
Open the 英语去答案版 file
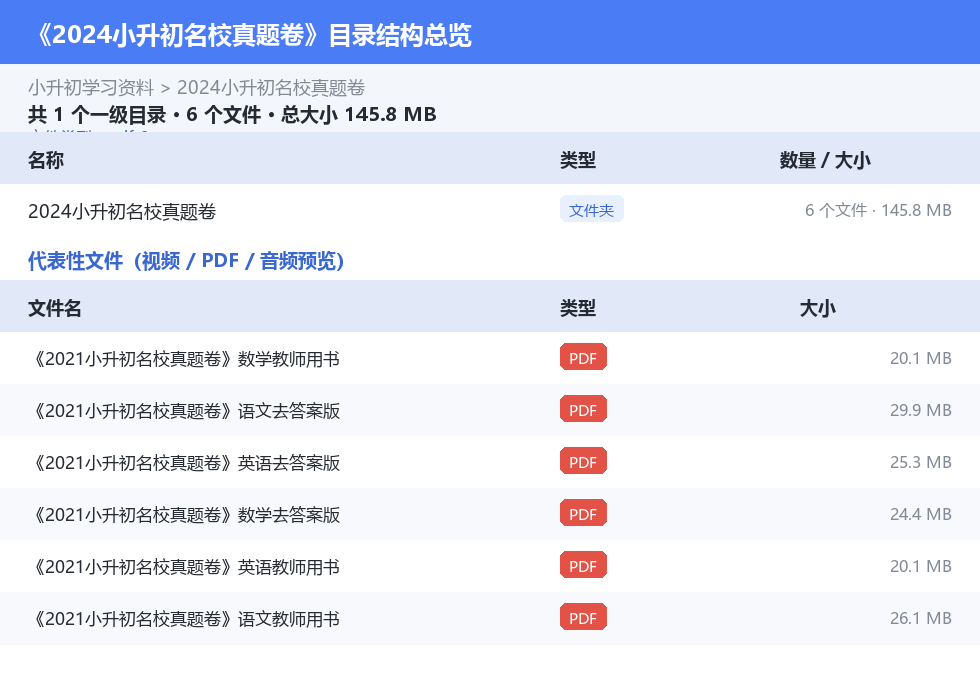[184, 462]
